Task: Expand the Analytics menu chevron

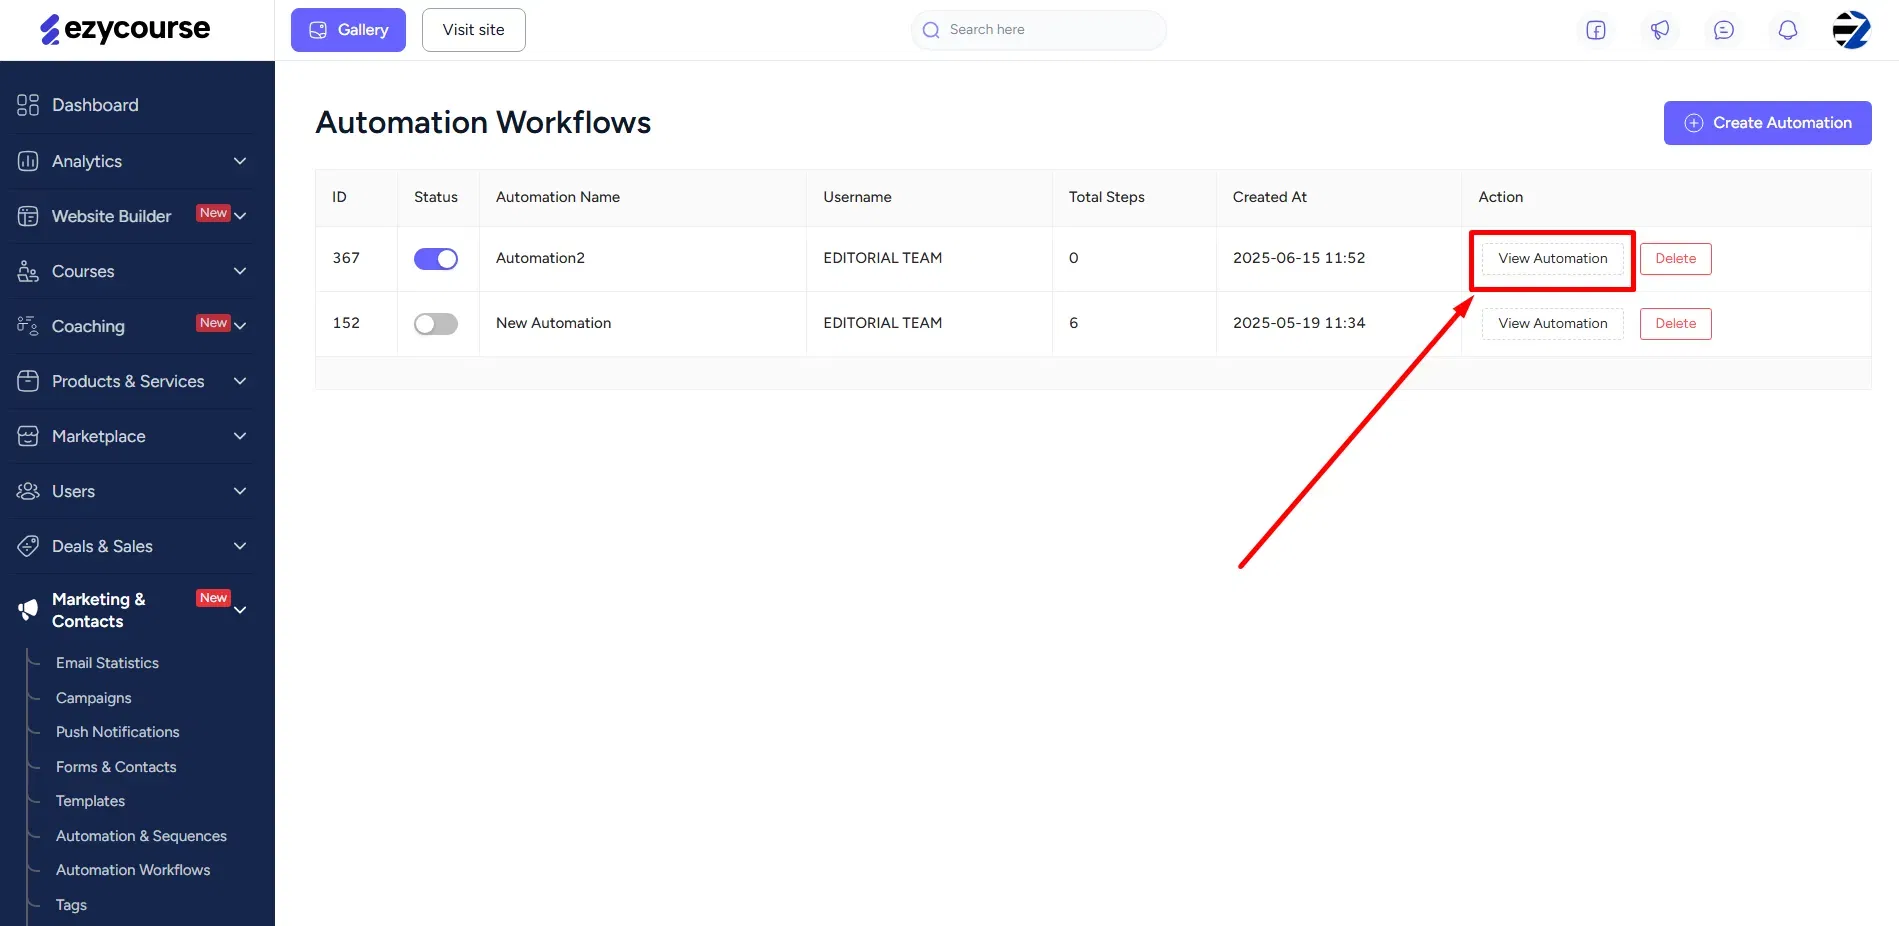Action: coord(240,161)
